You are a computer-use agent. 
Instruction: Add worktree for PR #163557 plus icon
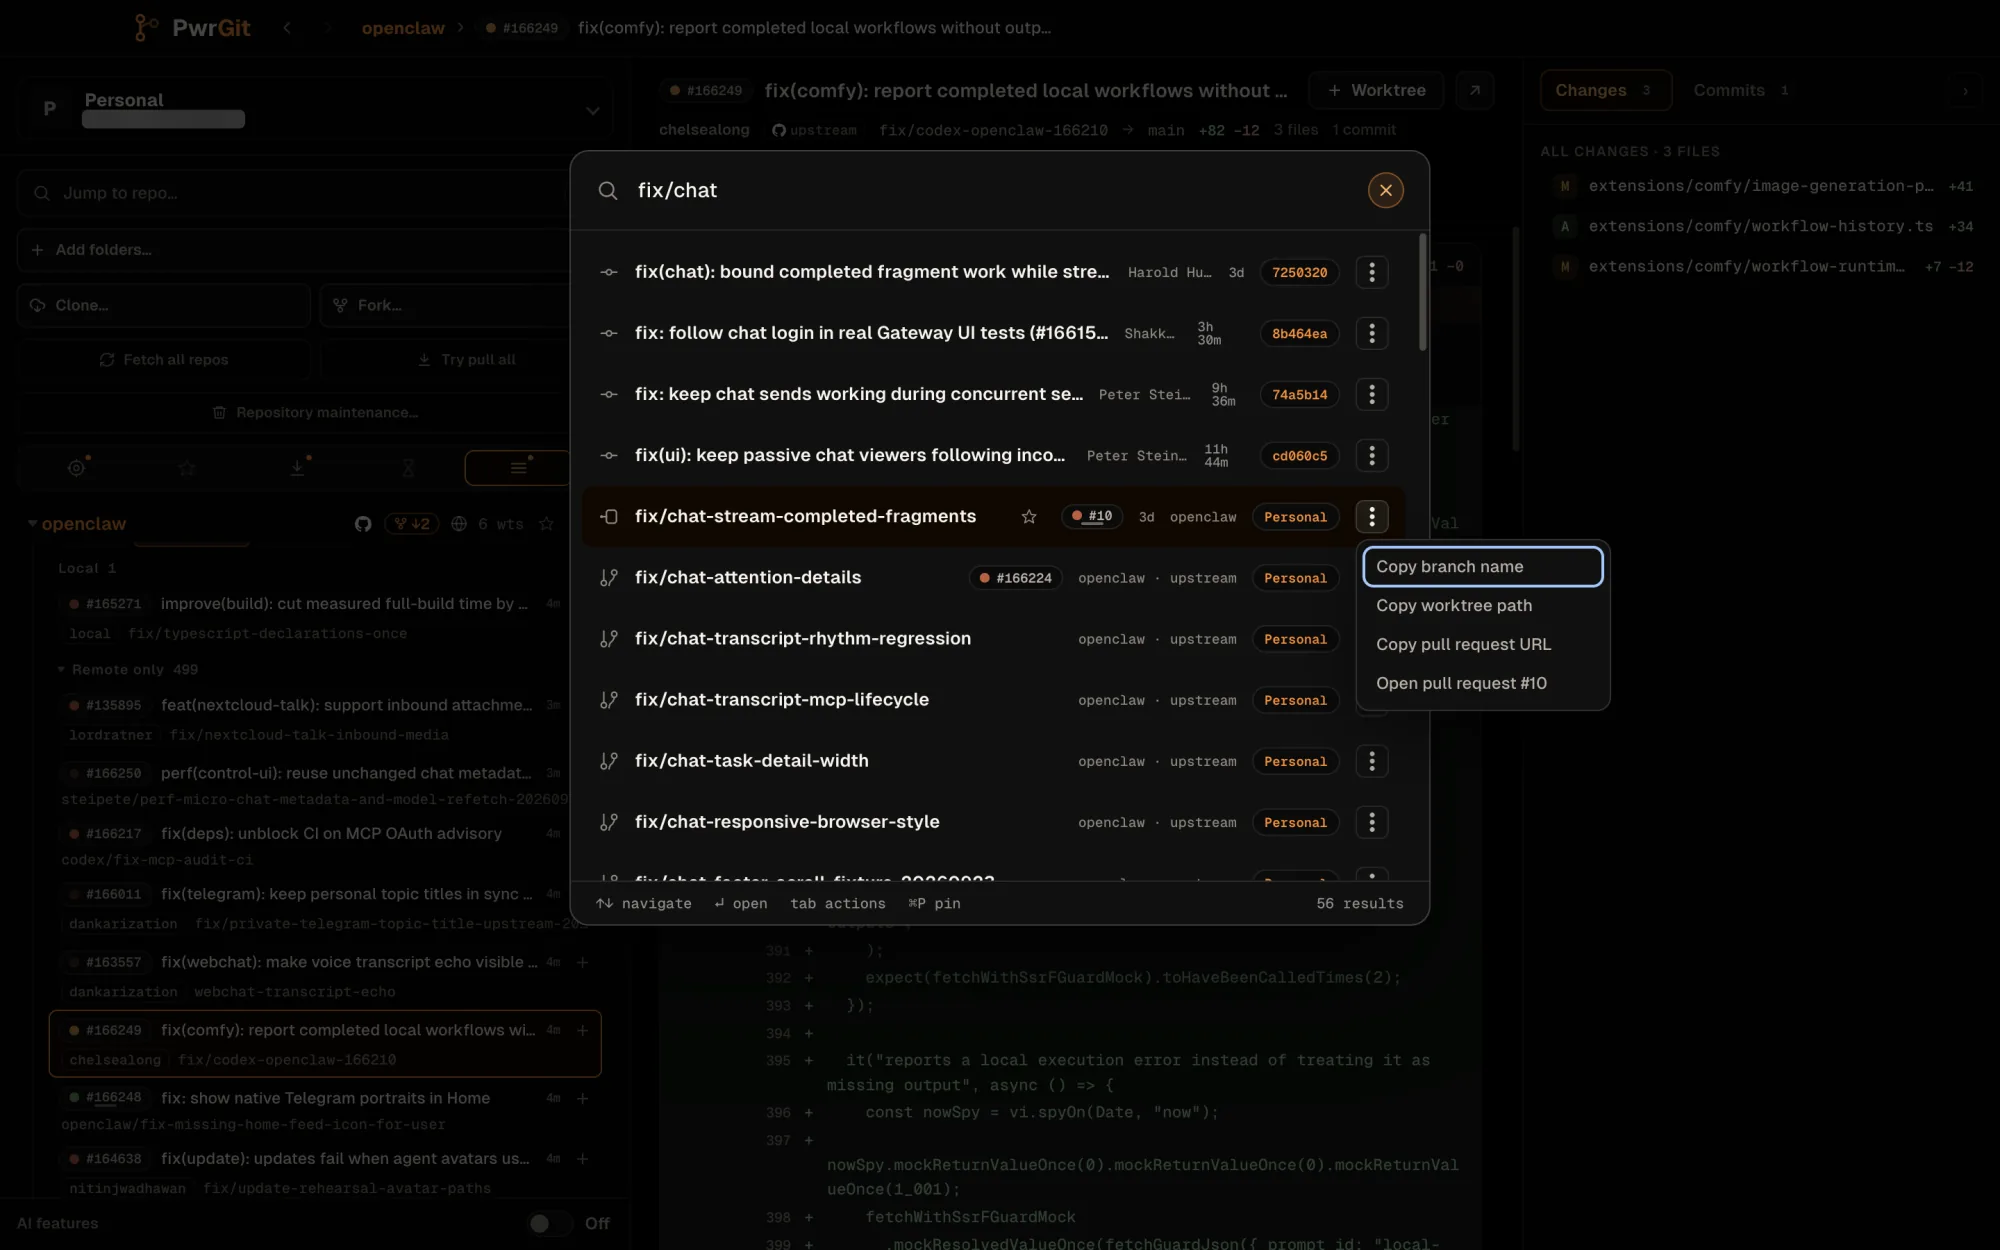(582, 962)
